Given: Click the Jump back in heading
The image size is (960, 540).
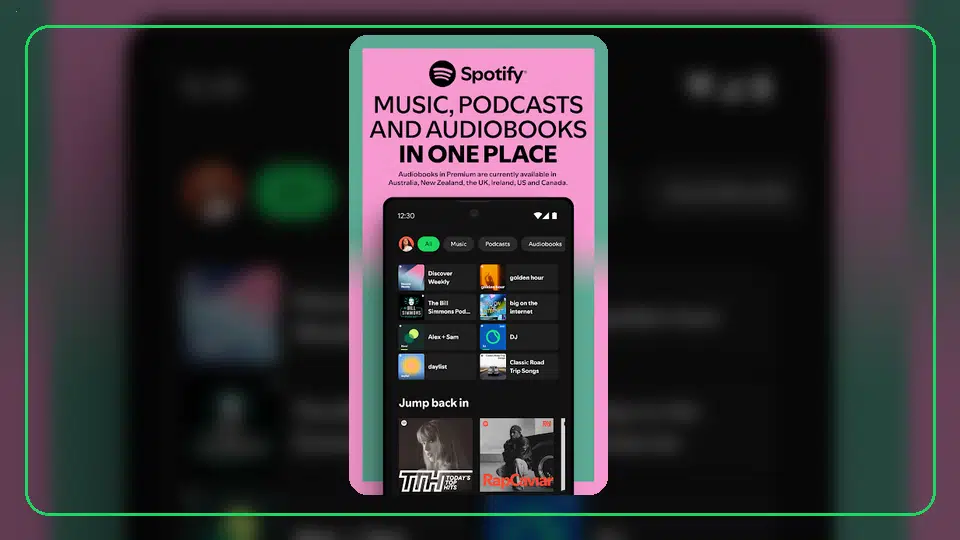Looking at the screenshot, I should (433, 403).
